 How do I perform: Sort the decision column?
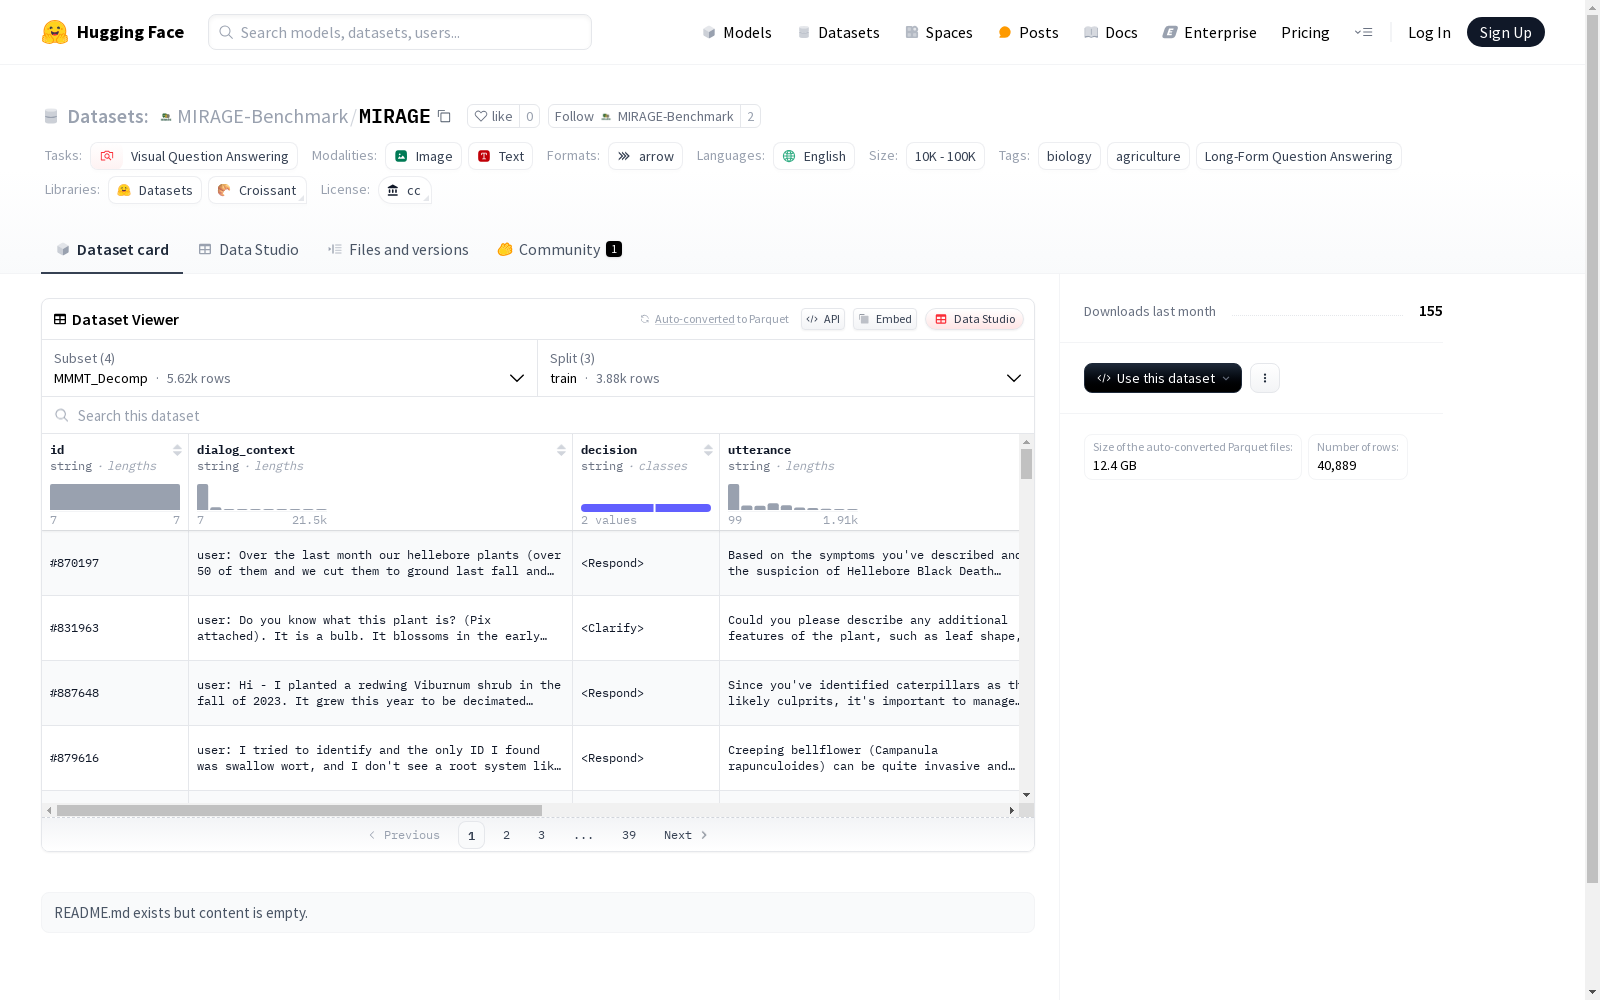[x=708, y=450]
